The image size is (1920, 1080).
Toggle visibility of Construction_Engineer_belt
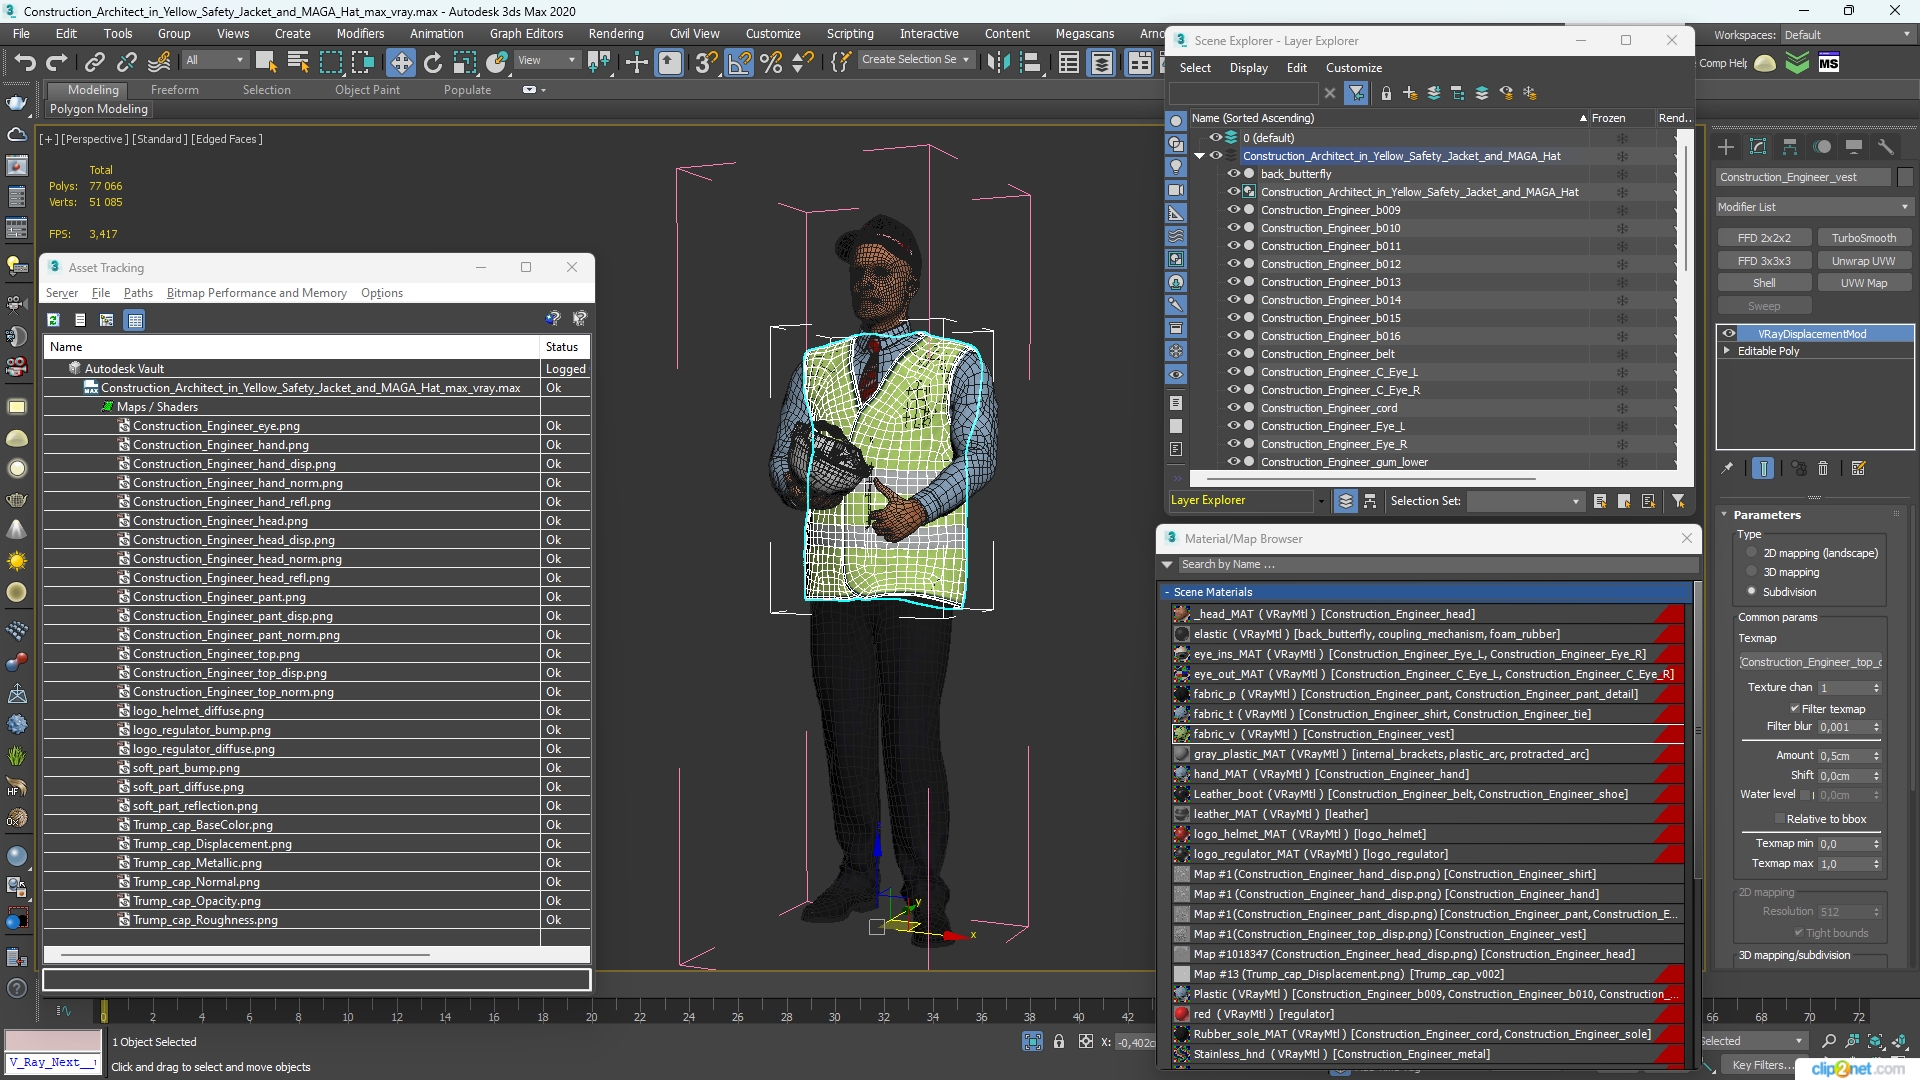point(1233,354)
